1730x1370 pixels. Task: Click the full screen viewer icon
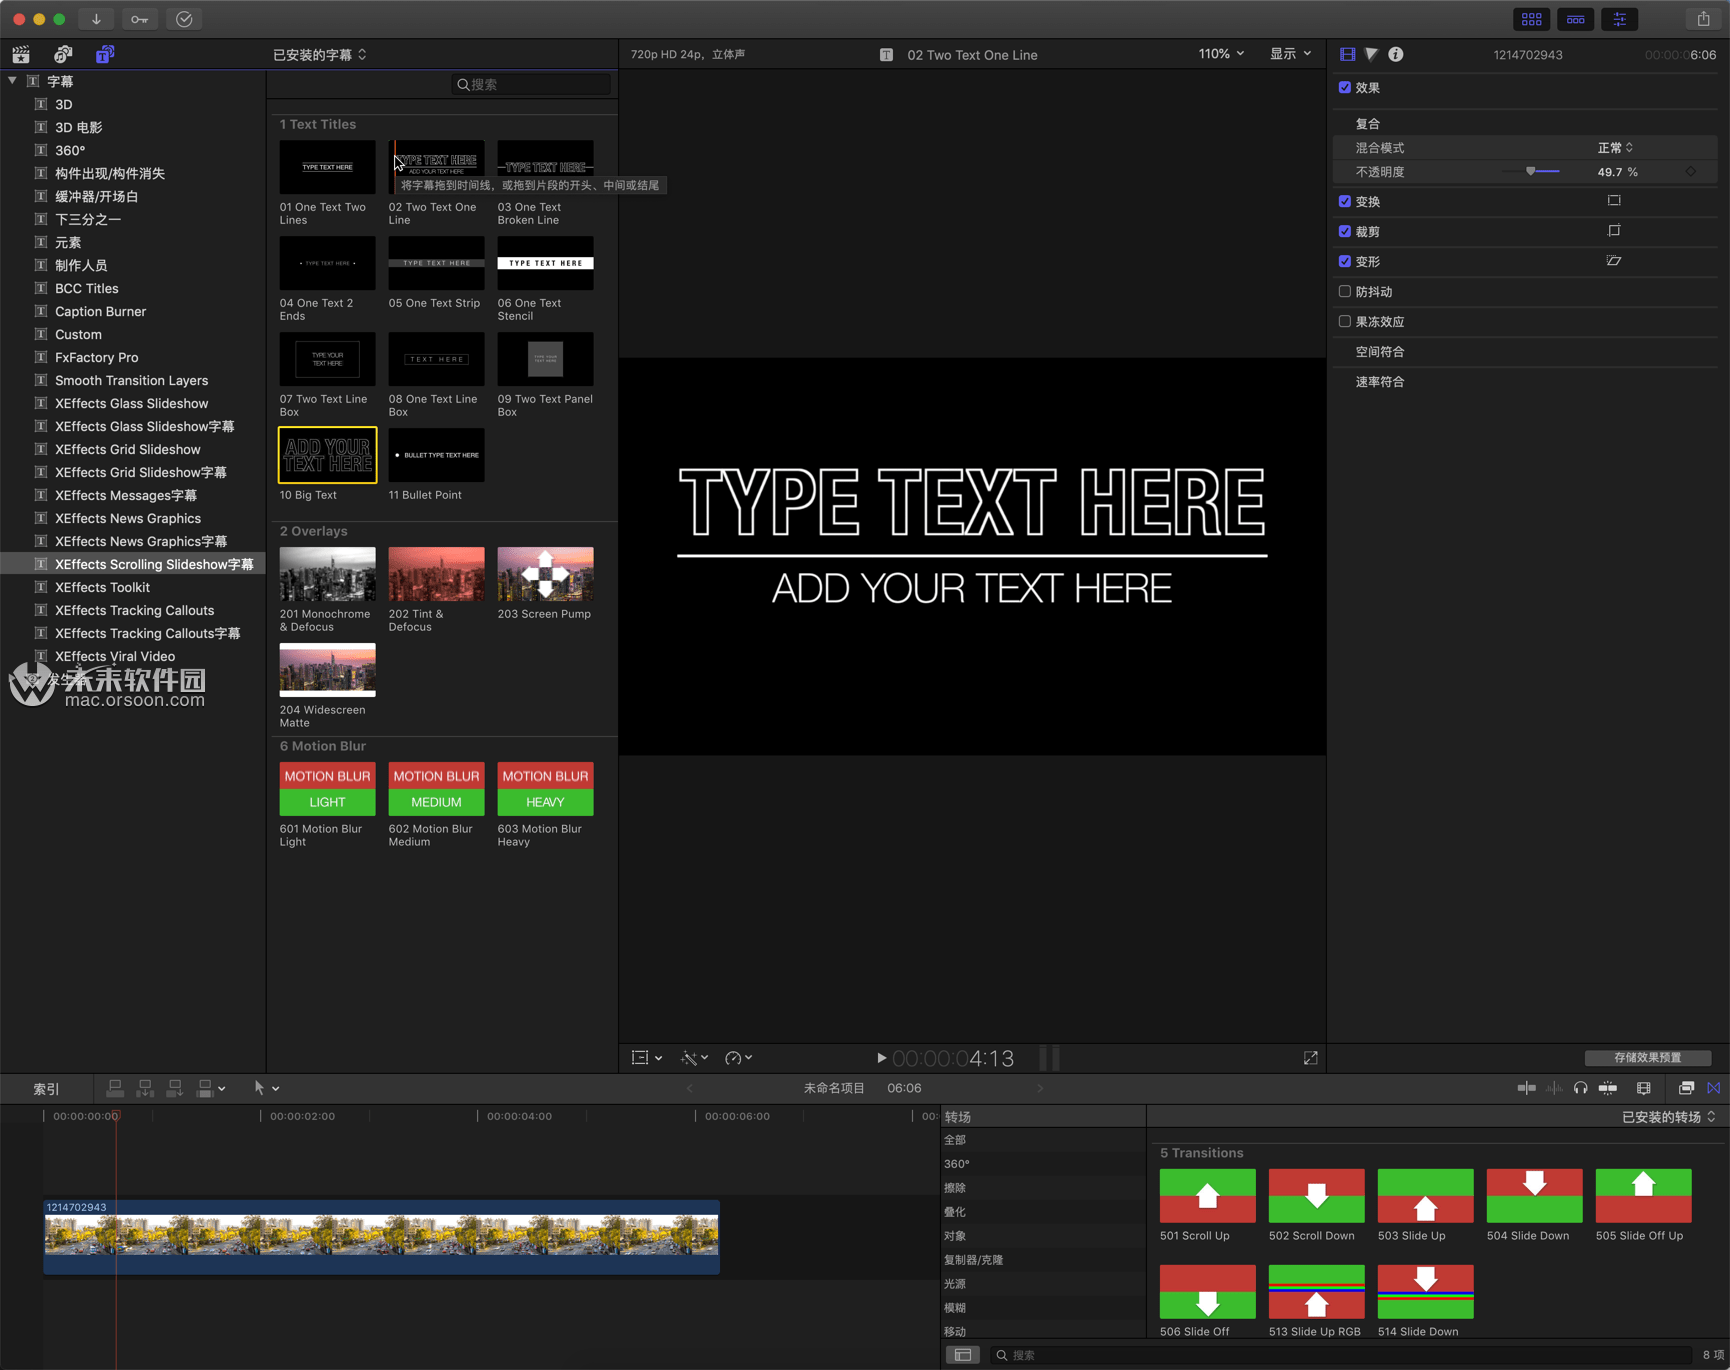1310,1058
